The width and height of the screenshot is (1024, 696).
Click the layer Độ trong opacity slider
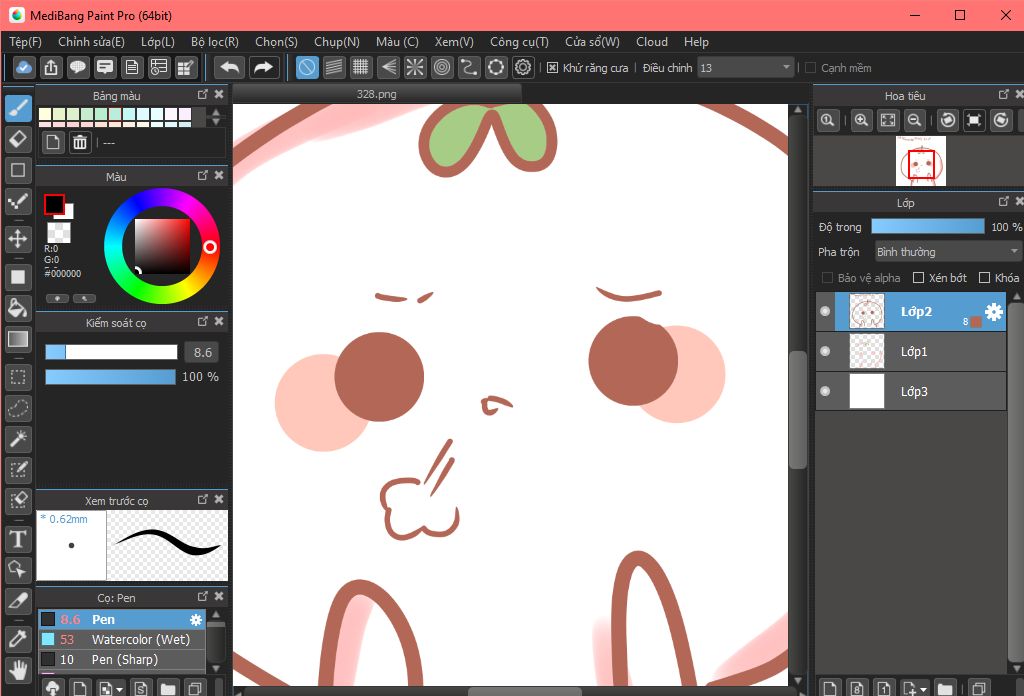tap(928, 227)
